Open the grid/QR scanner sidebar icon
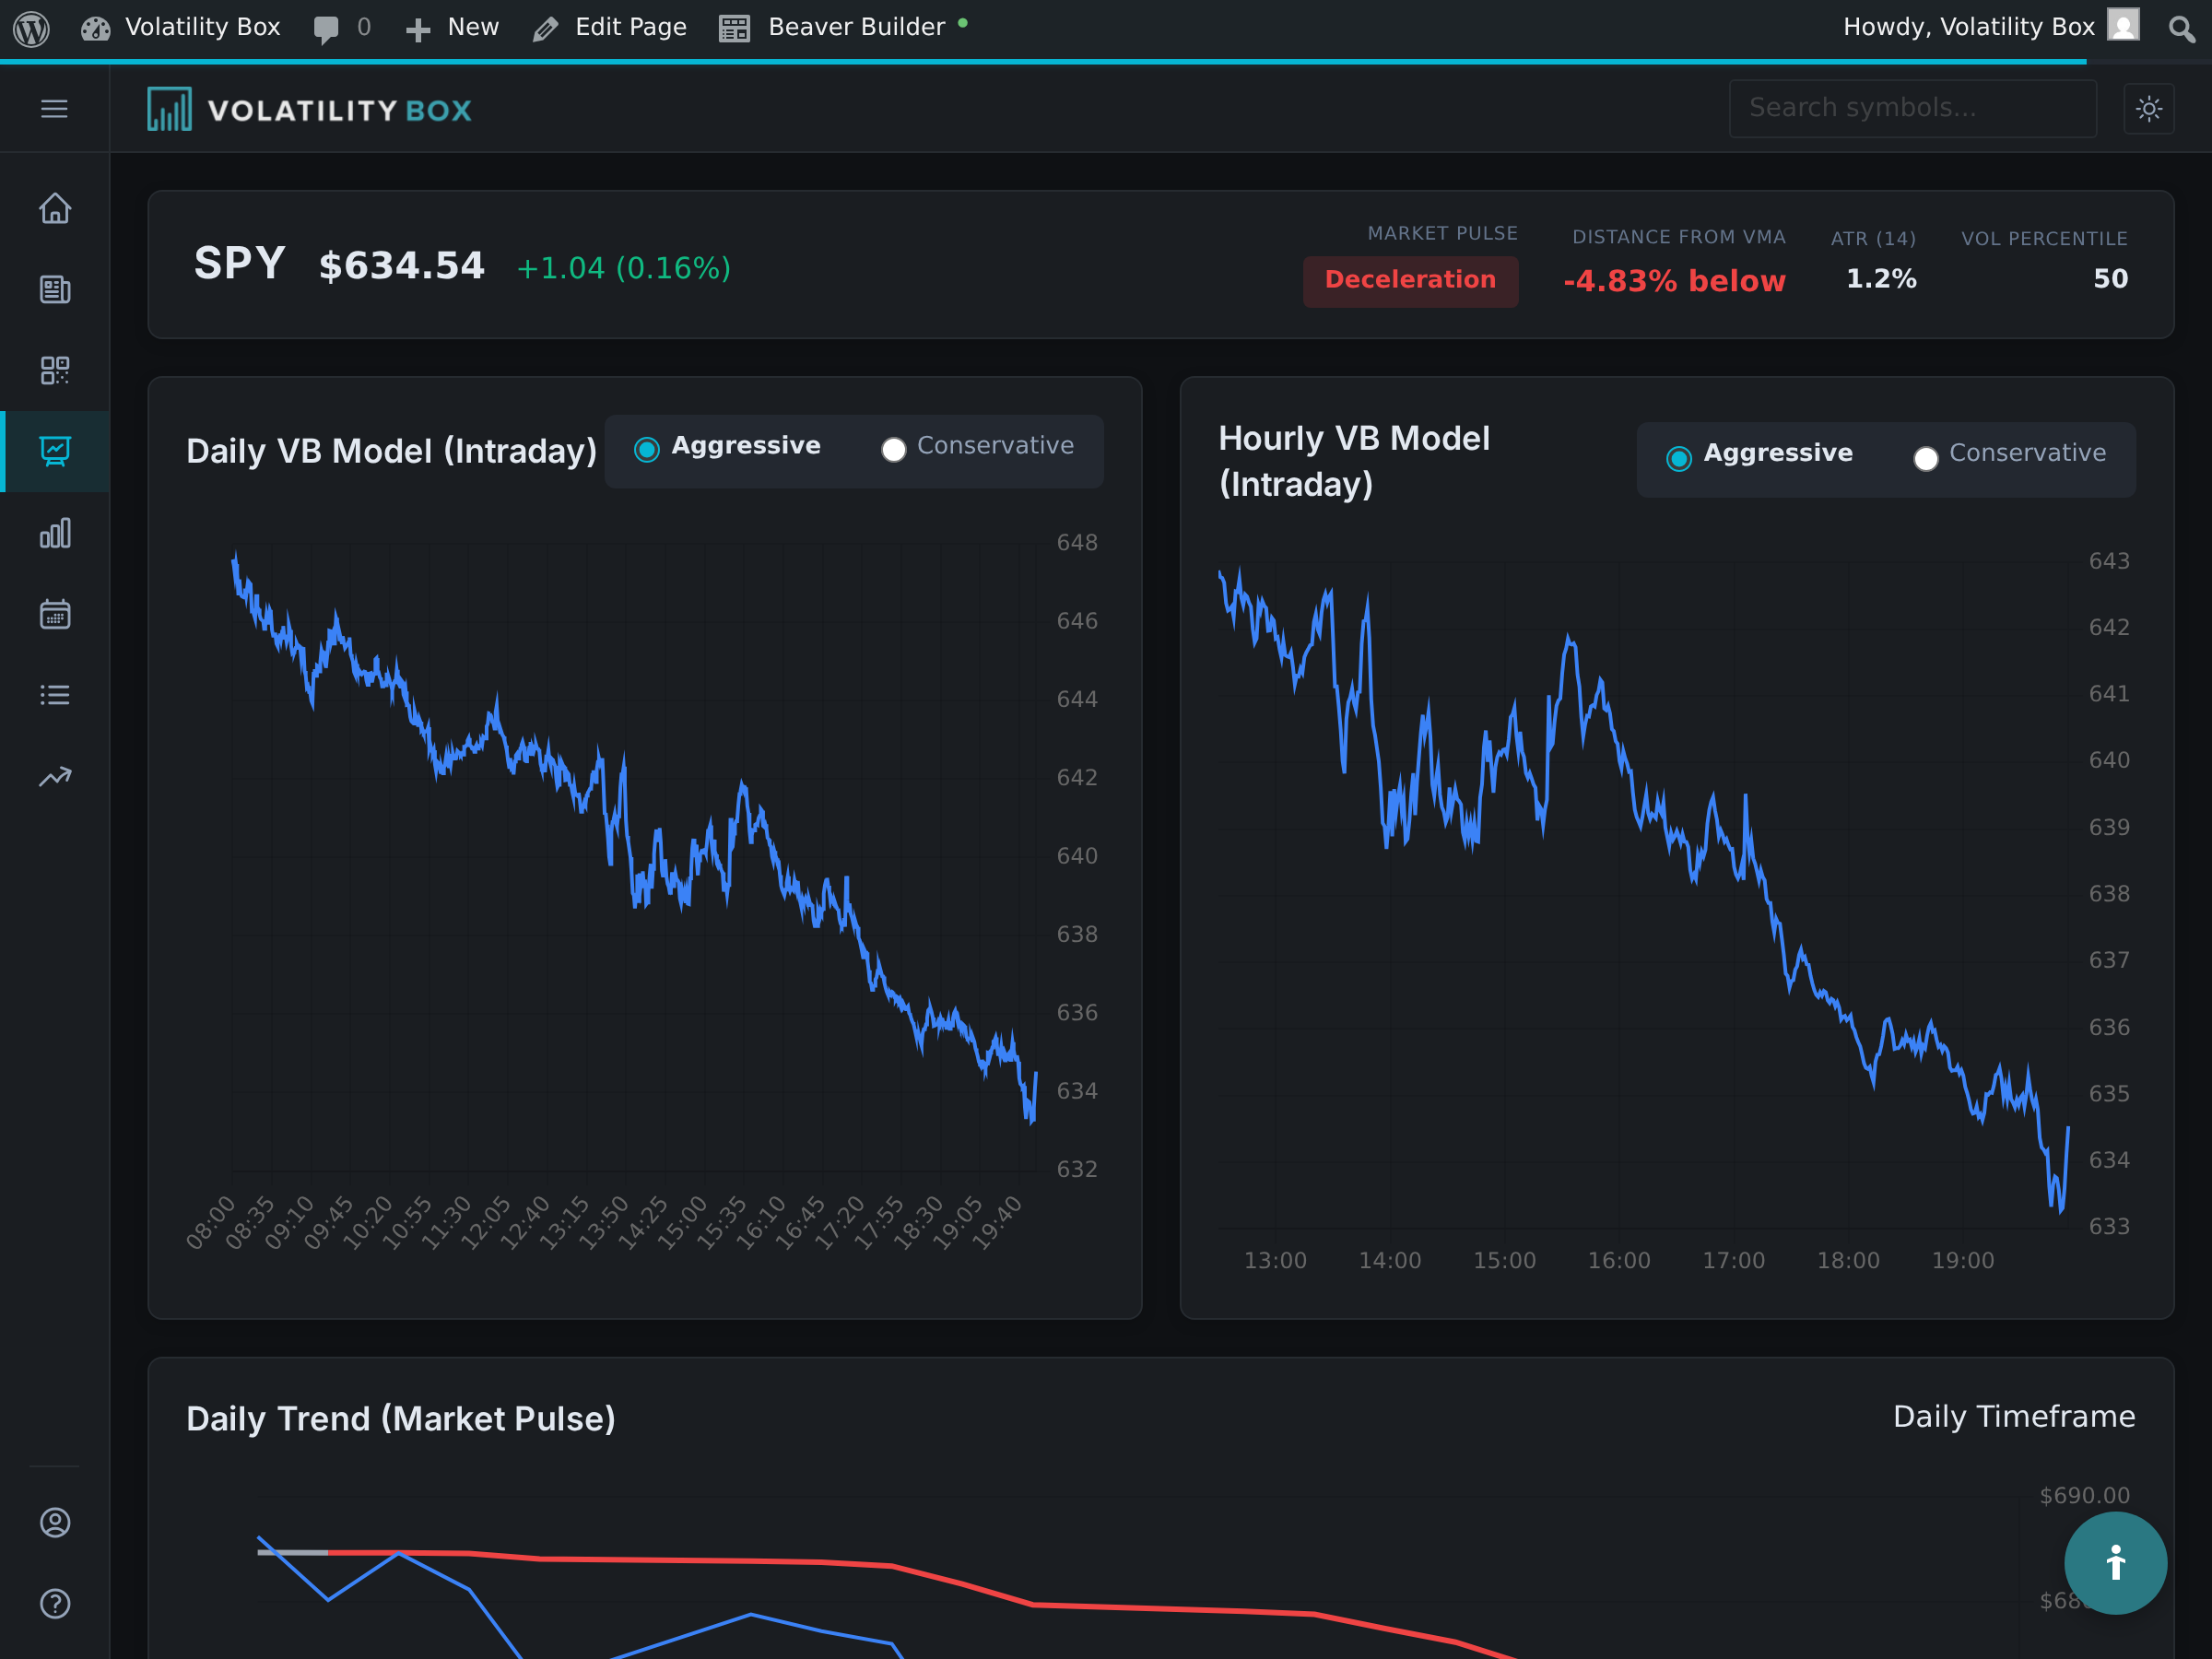Screen dimensions: 2212x1659 tap(55, 370)
